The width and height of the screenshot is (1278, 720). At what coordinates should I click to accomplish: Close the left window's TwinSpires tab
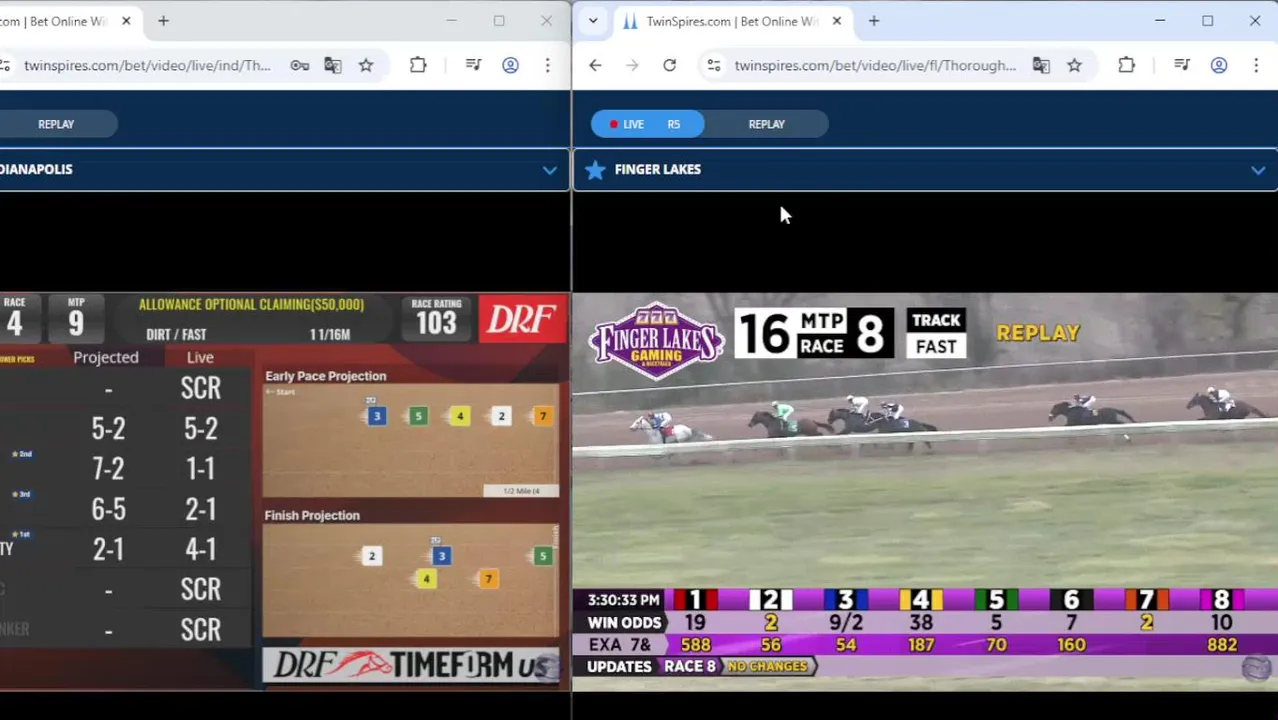[126, 21]
